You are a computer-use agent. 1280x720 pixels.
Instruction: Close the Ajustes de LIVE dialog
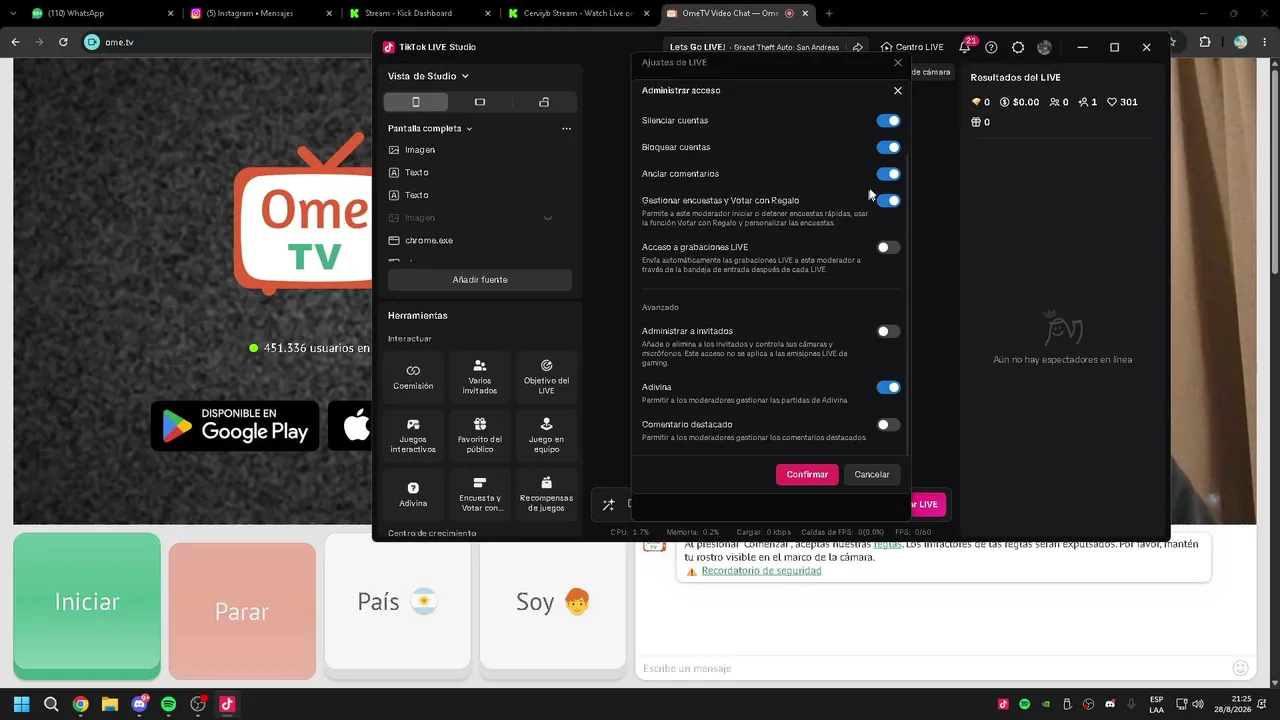pyautogui.click(x=898, y=62)
